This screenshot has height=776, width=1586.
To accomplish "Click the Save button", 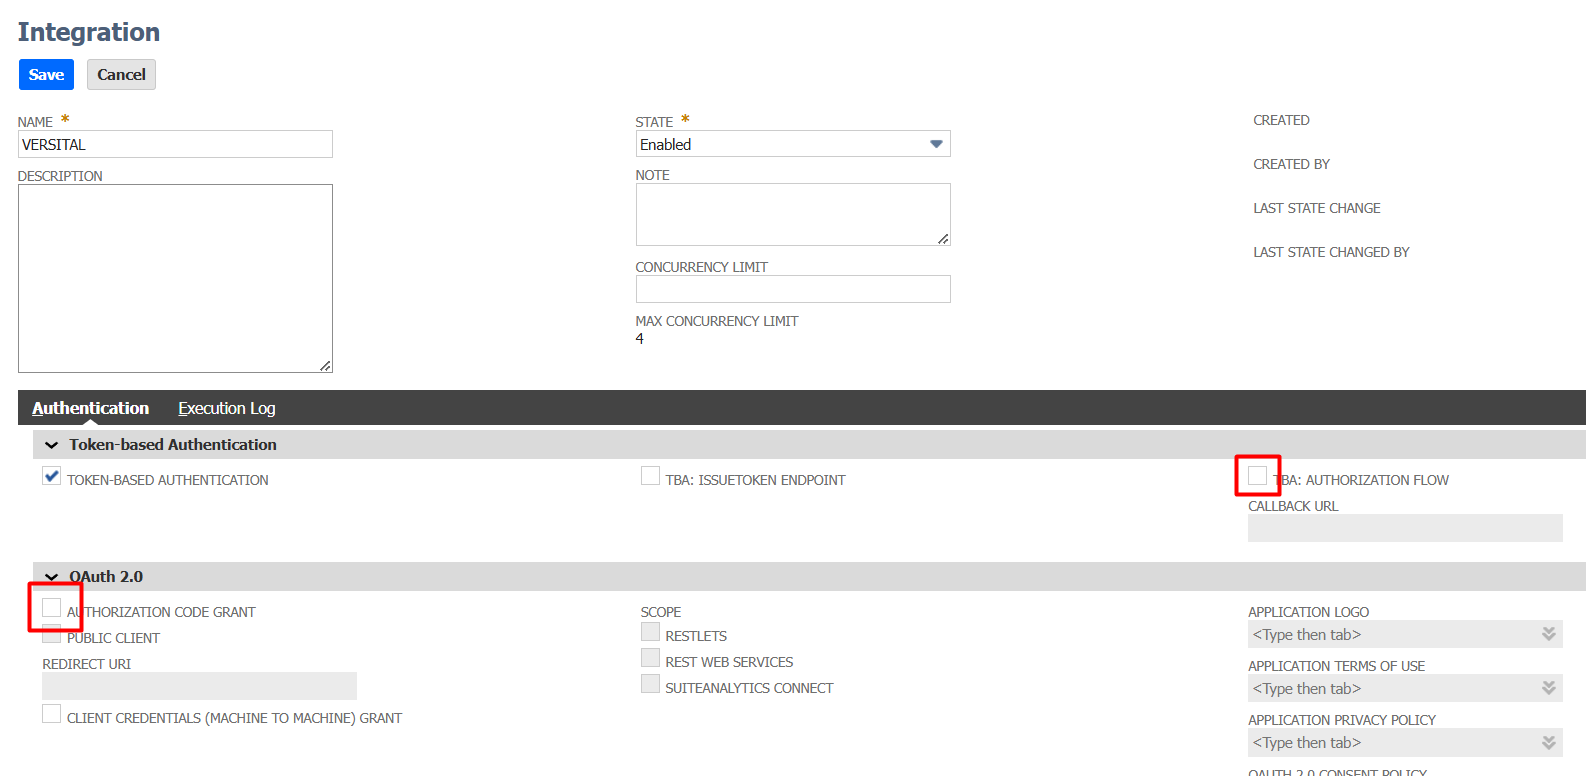I will (46, 75).
